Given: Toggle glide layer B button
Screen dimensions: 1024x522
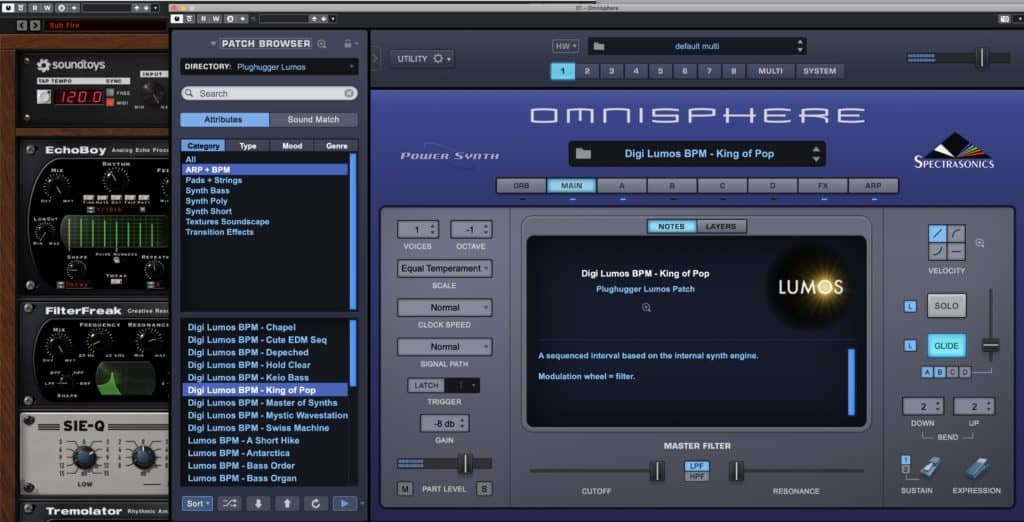Looking at the screenshot, I should [x=940, y=372].
